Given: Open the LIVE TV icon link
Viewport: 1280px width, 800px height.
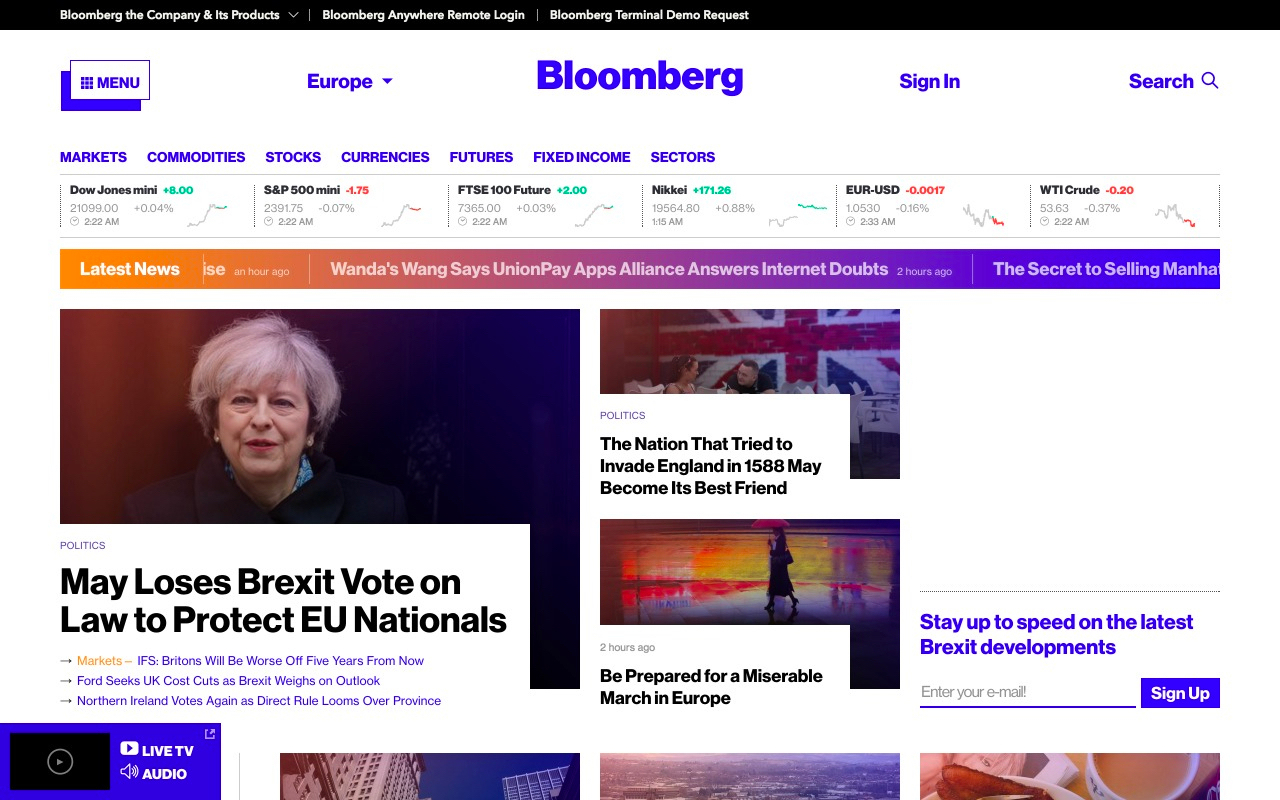Looking at the screenshot, I should pos(157,749).
